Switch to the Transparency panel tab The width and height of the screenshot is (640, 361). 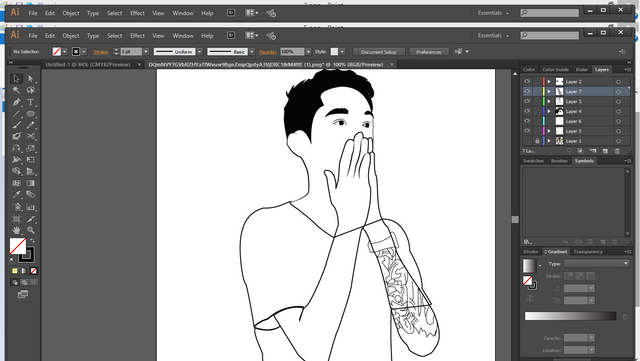click(x=588, y=252)
